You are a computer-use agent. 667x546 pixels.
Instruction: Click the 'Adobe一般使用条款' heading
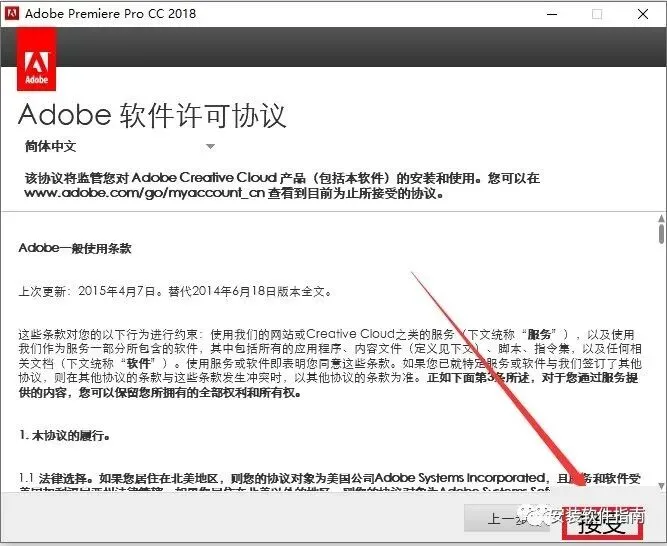[75, 248]
